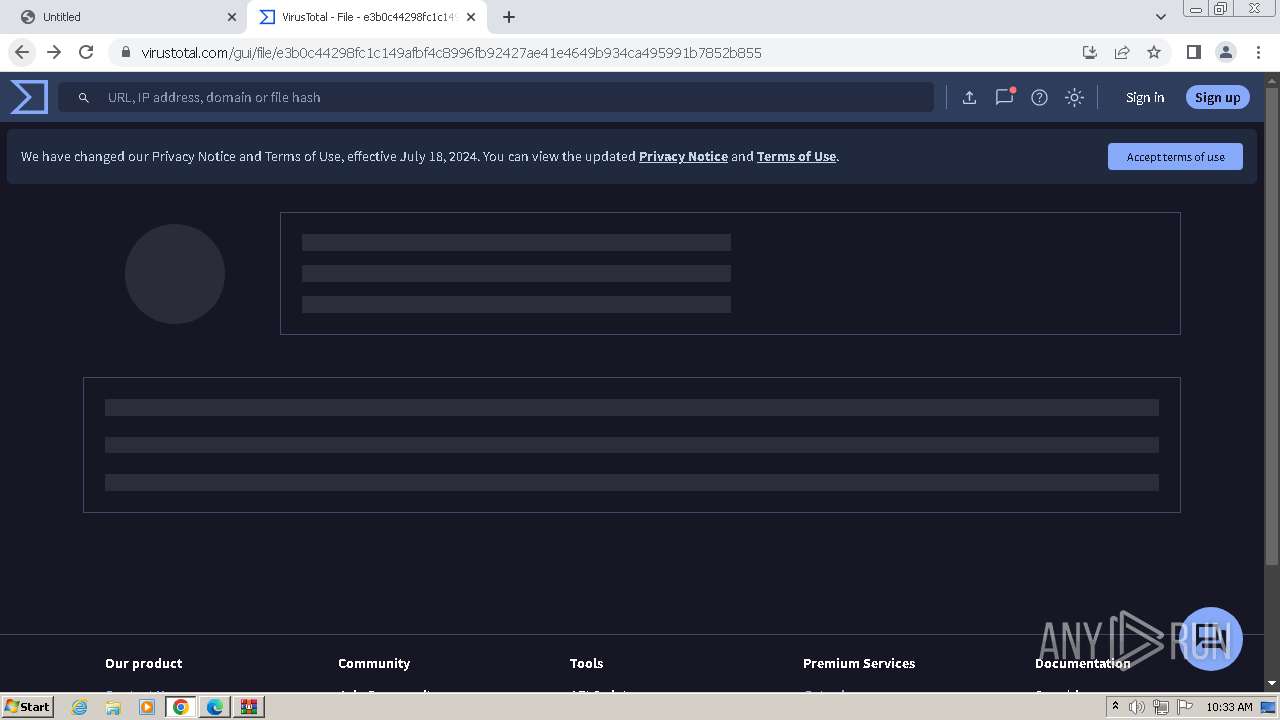Click the Our product footer heading

pos(143,663)
